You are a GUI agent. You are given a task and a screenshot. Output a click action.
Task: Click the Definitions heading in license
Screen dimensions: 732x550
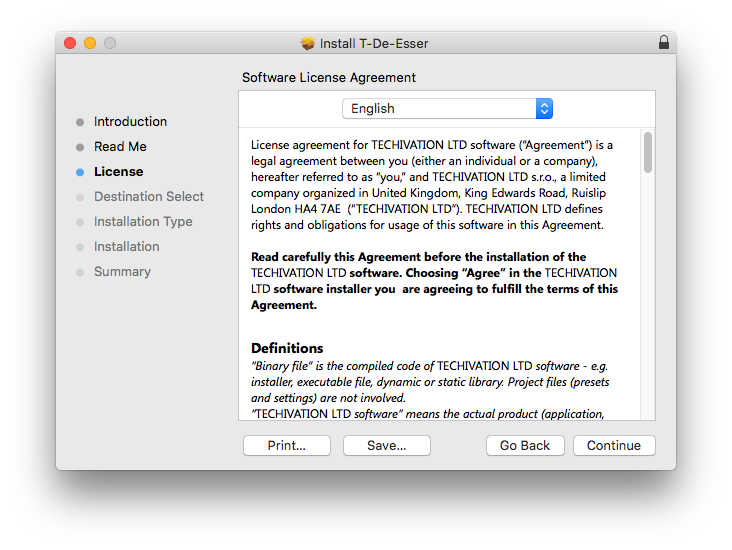point(287,348)
